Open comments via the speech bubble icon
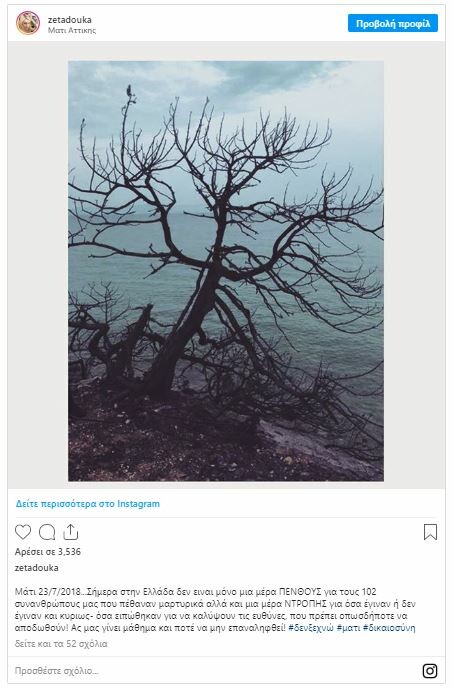 (x=47, y=532)
